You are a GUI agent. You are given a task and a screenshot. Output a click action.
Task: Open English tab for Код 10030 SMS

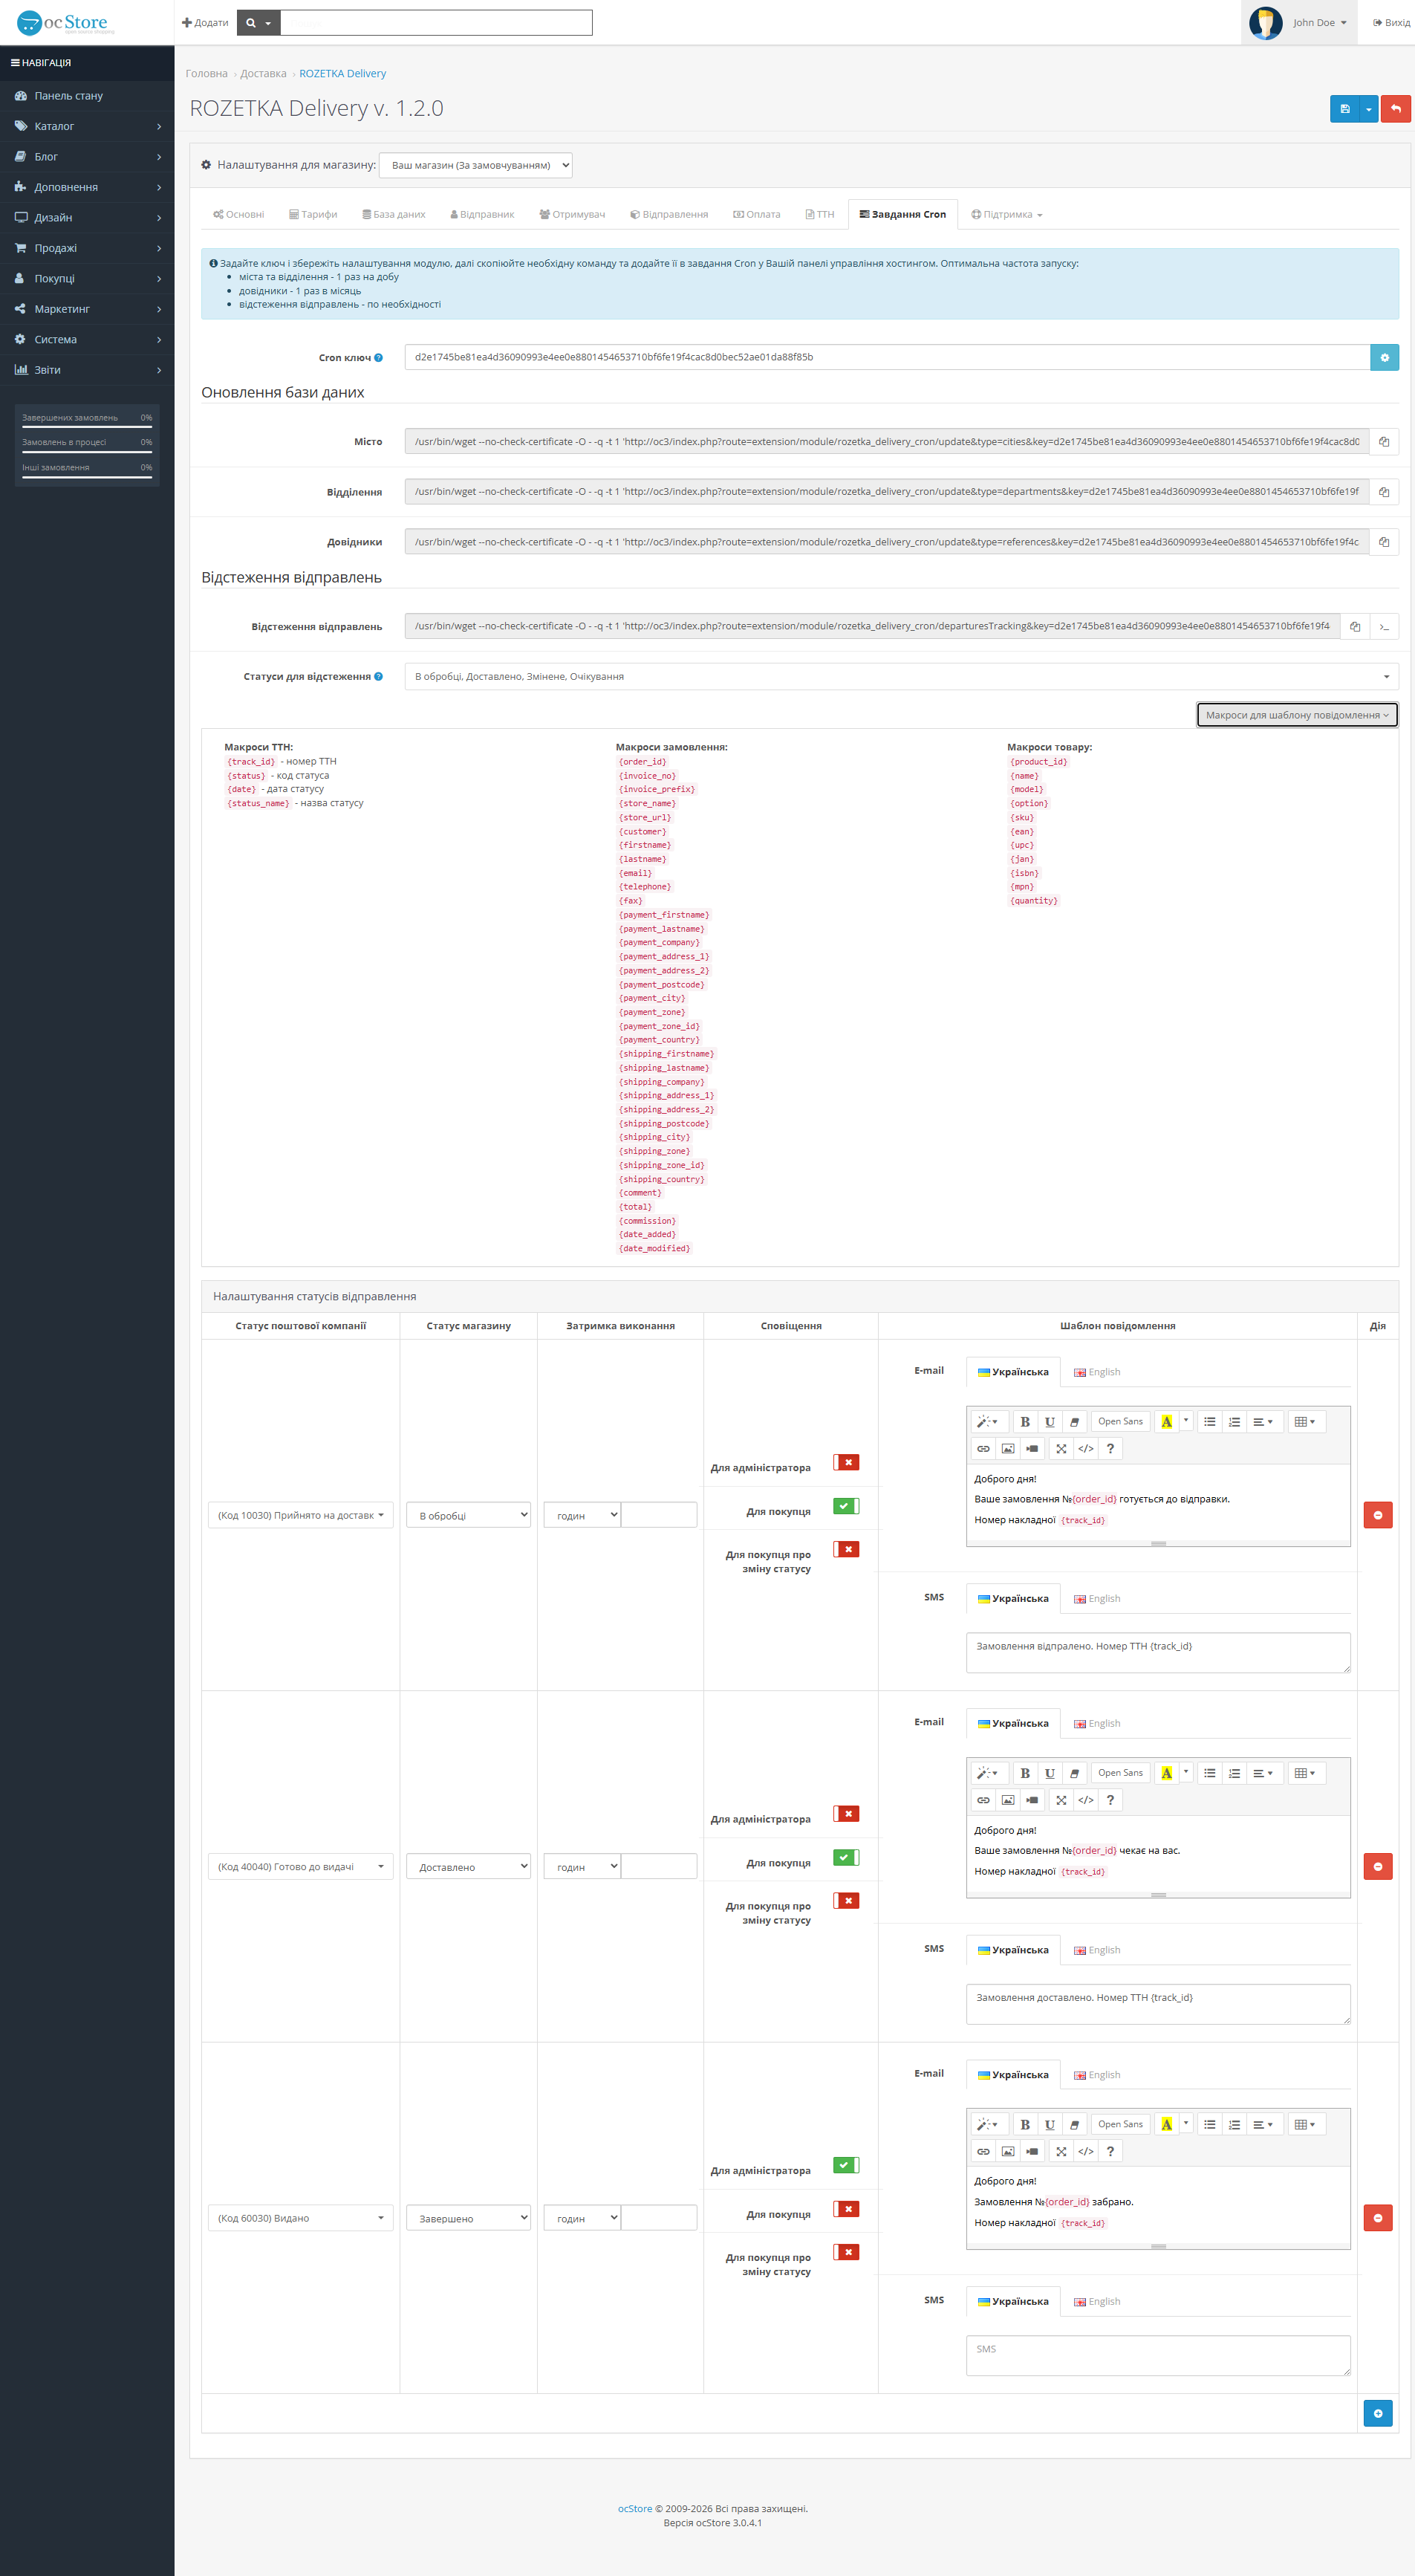[x=1097, y=1598]
